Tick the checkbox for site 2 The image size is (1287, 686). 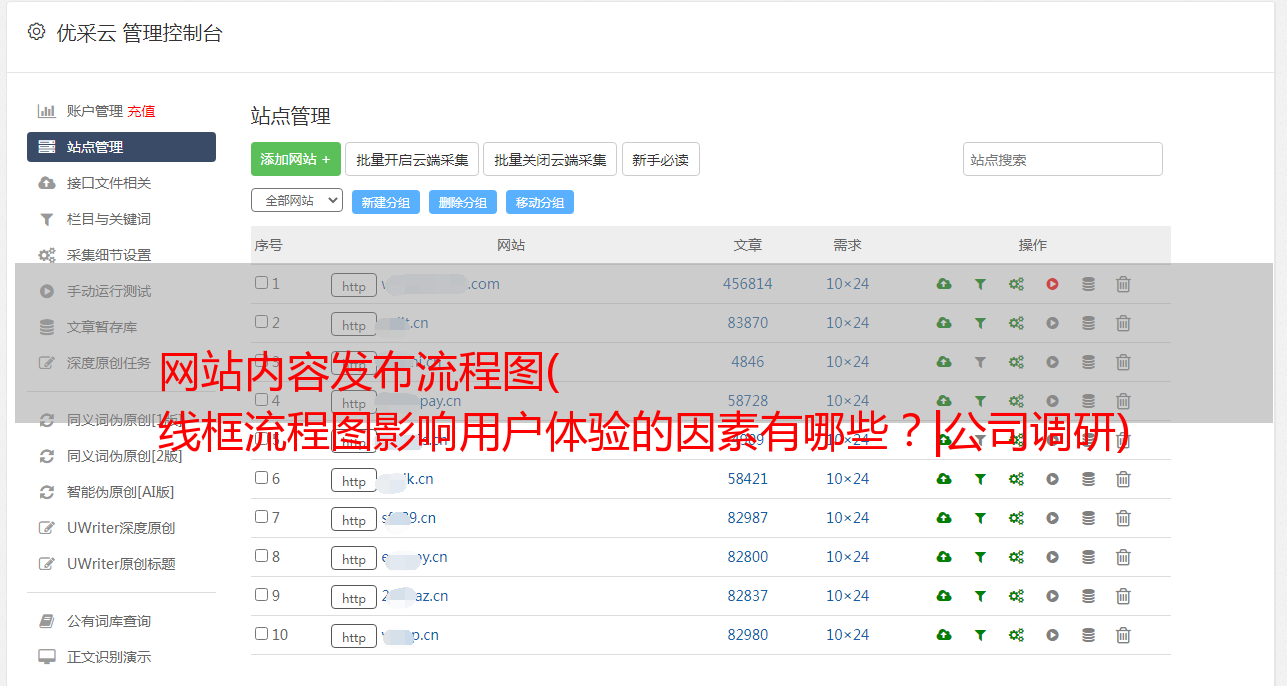click(261, 322)
